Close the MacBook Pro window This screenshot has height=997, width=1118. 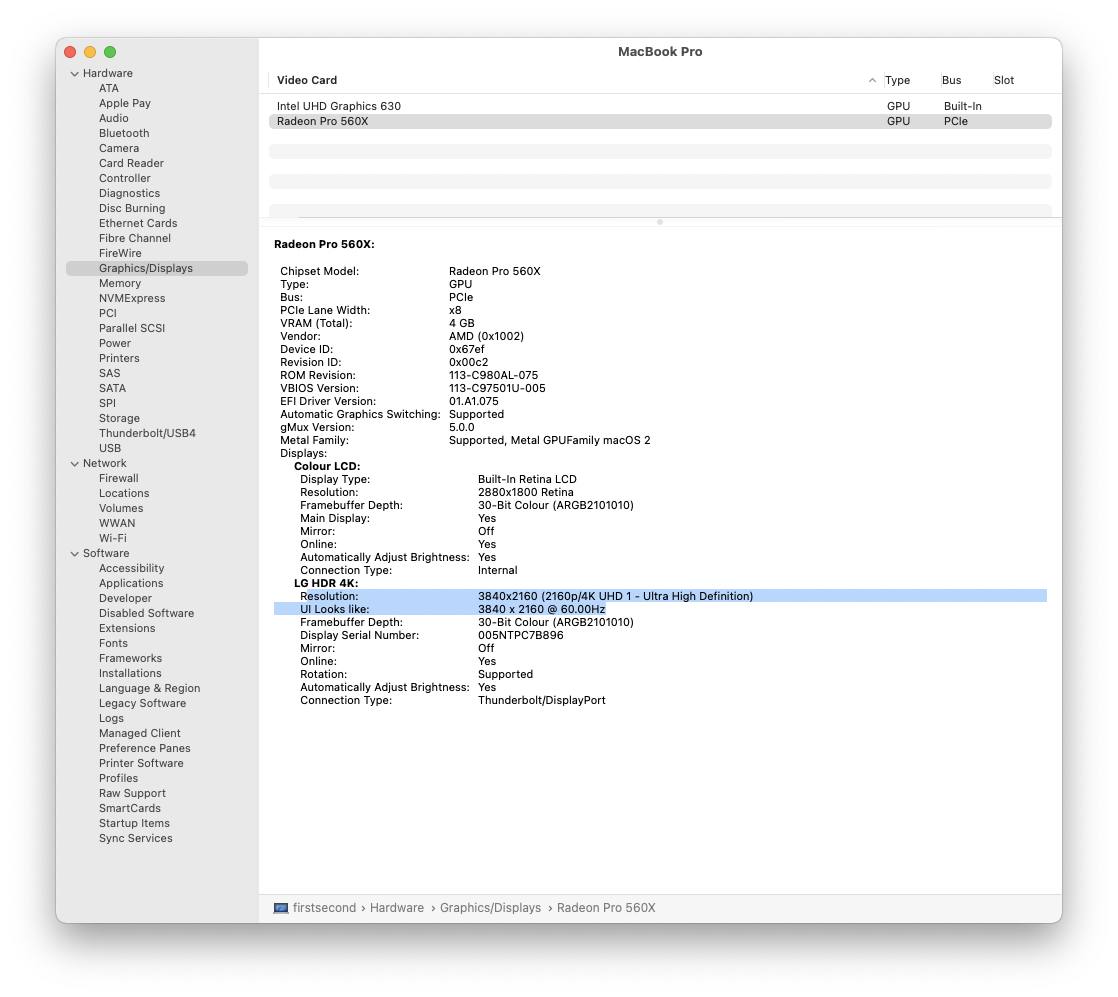click(x=70, y=52)
